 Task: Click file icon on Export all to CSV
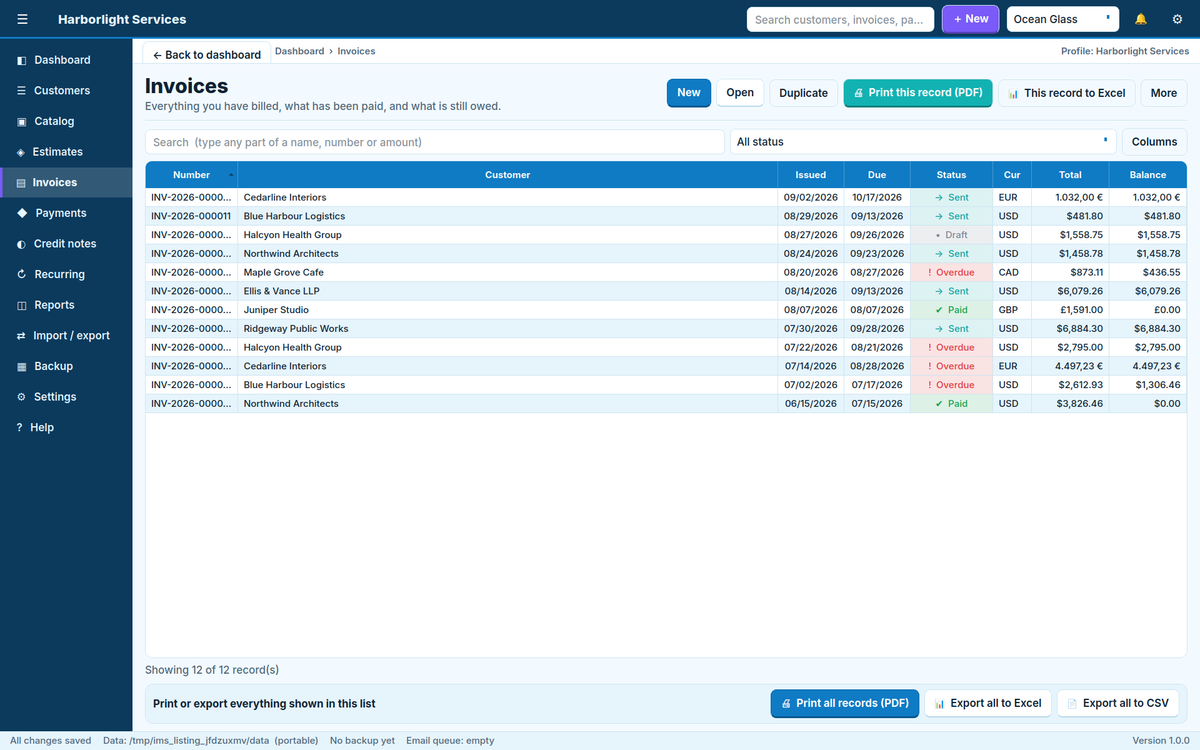pyautogui.click(x=1072, y=704)
